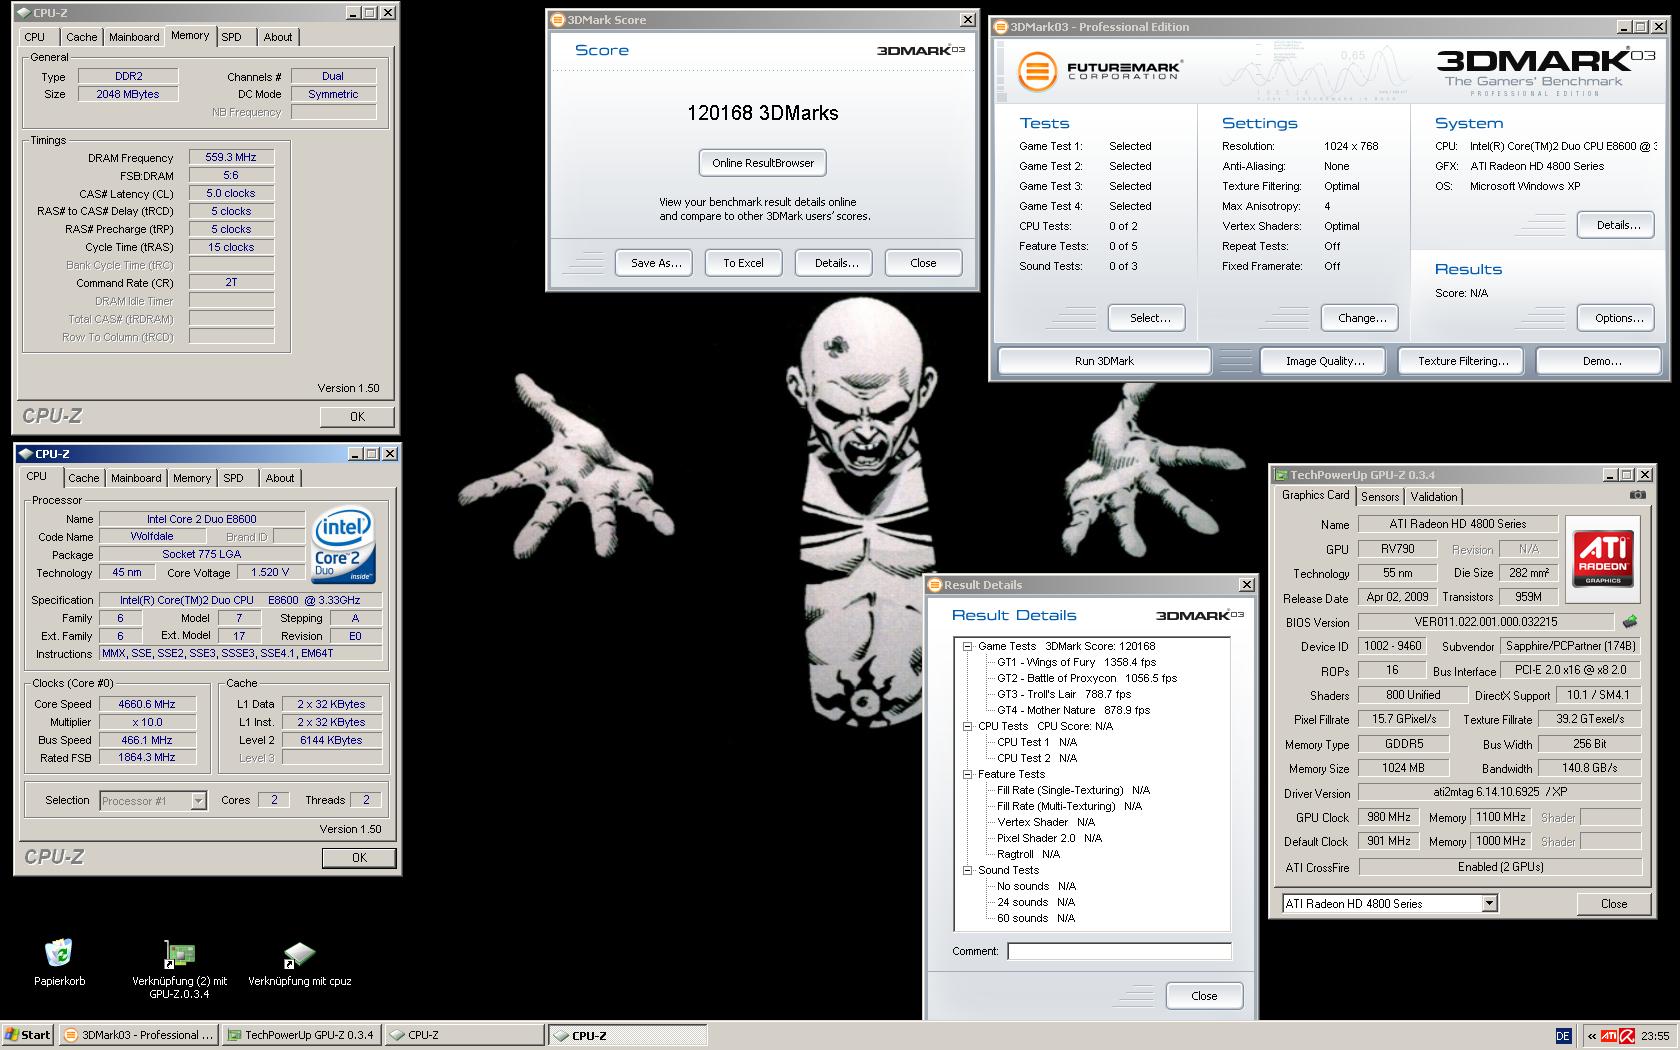Click OK in lower CPU-Z window
This screenshot has height=1050, width=1680.
(x=359, y=858)
